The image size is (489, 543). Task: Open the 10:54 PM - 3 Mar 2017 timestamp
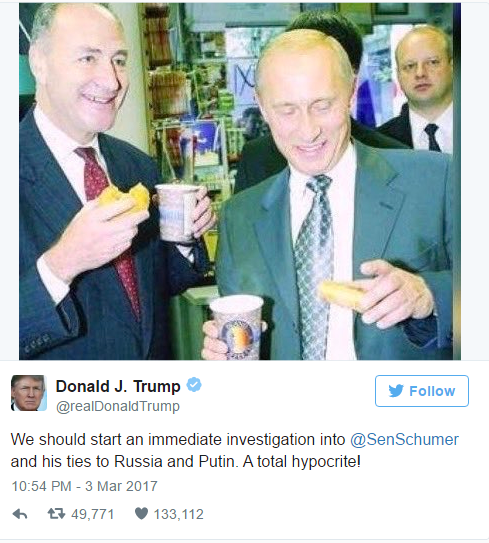click(x=85, y=486)
